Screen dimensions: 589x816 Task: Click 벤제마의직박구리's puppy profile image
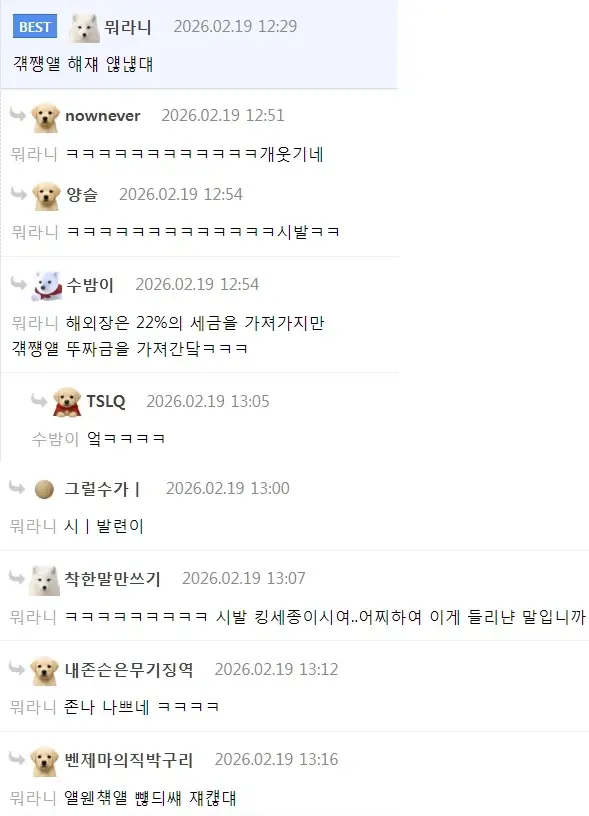click(x=44, y=761)
